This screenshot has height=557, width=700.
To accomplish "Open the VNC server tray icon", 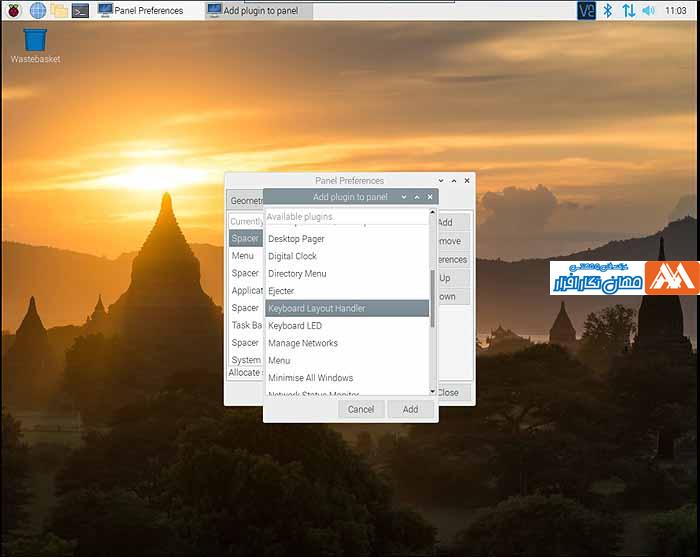I will 586,10.
